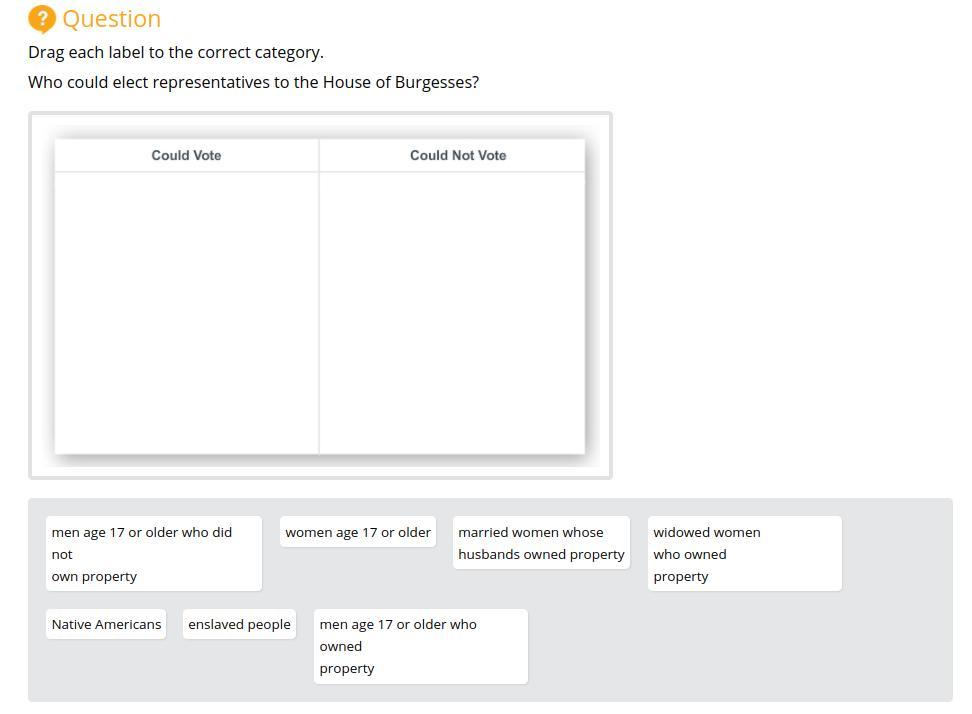Viewport: 972px width, 714px height.
Task: Choose the Native Americans label
Action: pos(106,624)
